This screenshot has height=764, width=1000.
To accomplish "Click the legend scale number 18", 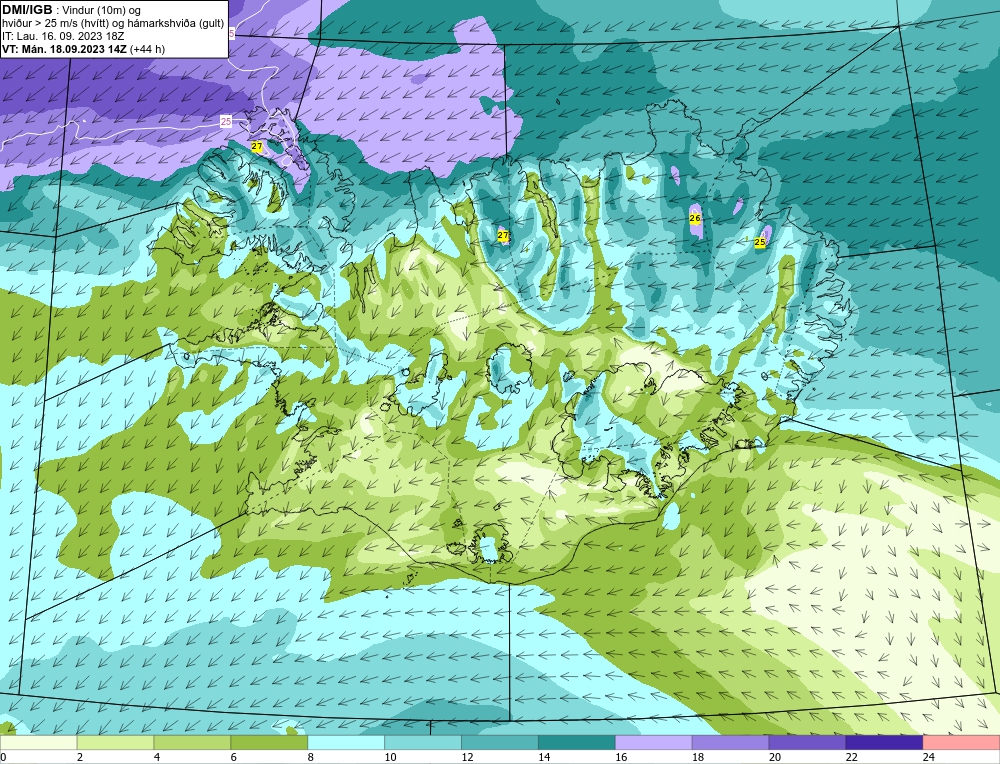I will point(698,757).
